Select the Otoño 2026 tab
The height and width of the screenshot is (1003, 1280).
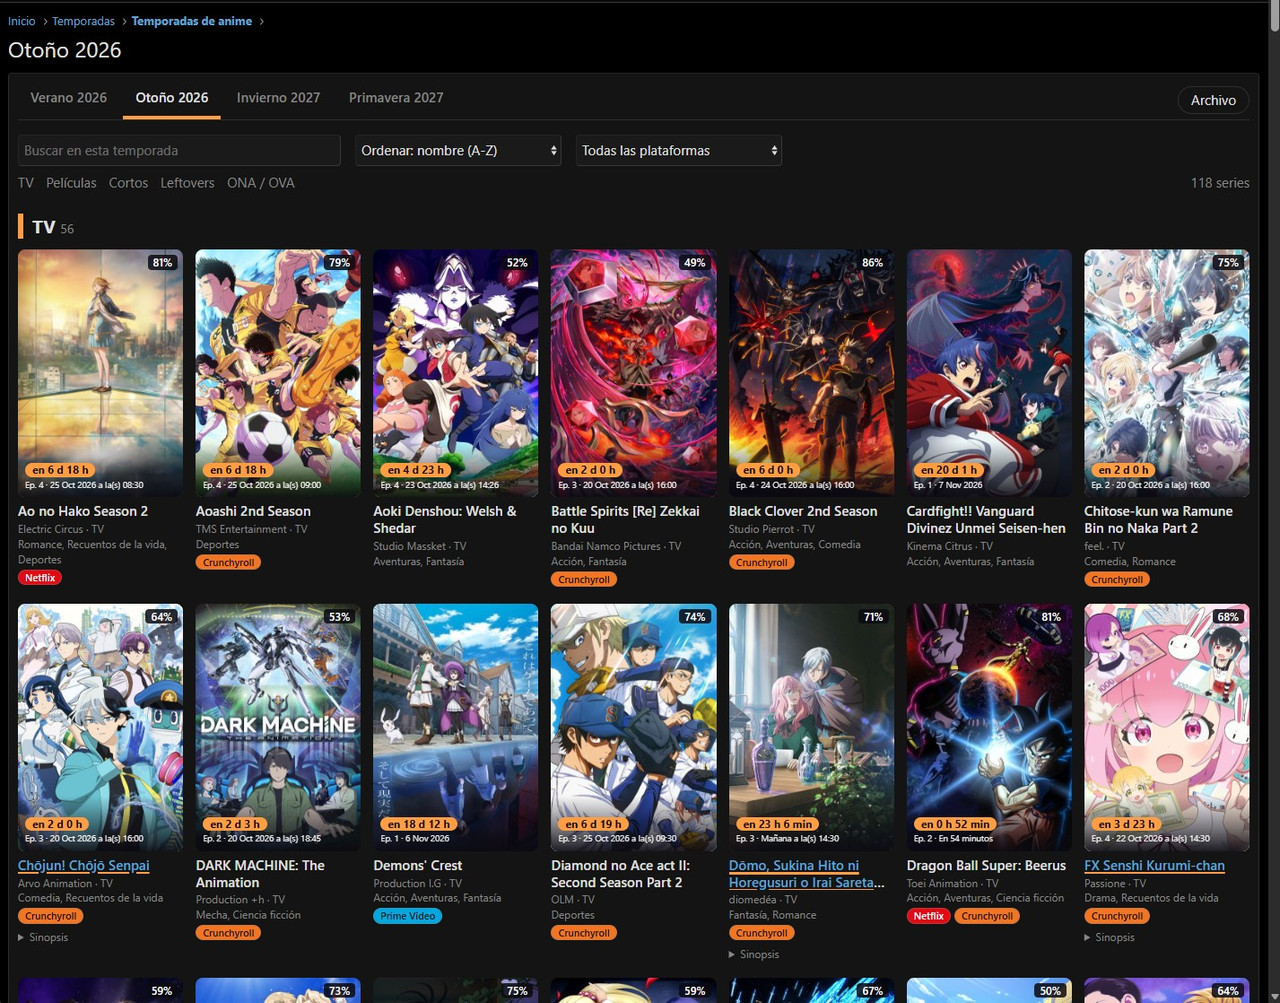click(x=172, y=98)
